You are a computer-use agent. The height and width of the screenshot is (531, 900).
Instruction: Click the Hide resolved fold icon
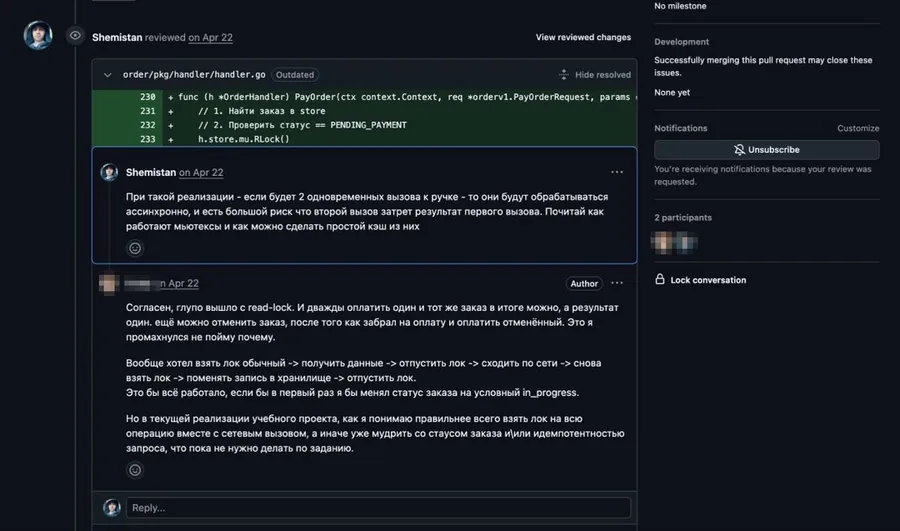564,75
